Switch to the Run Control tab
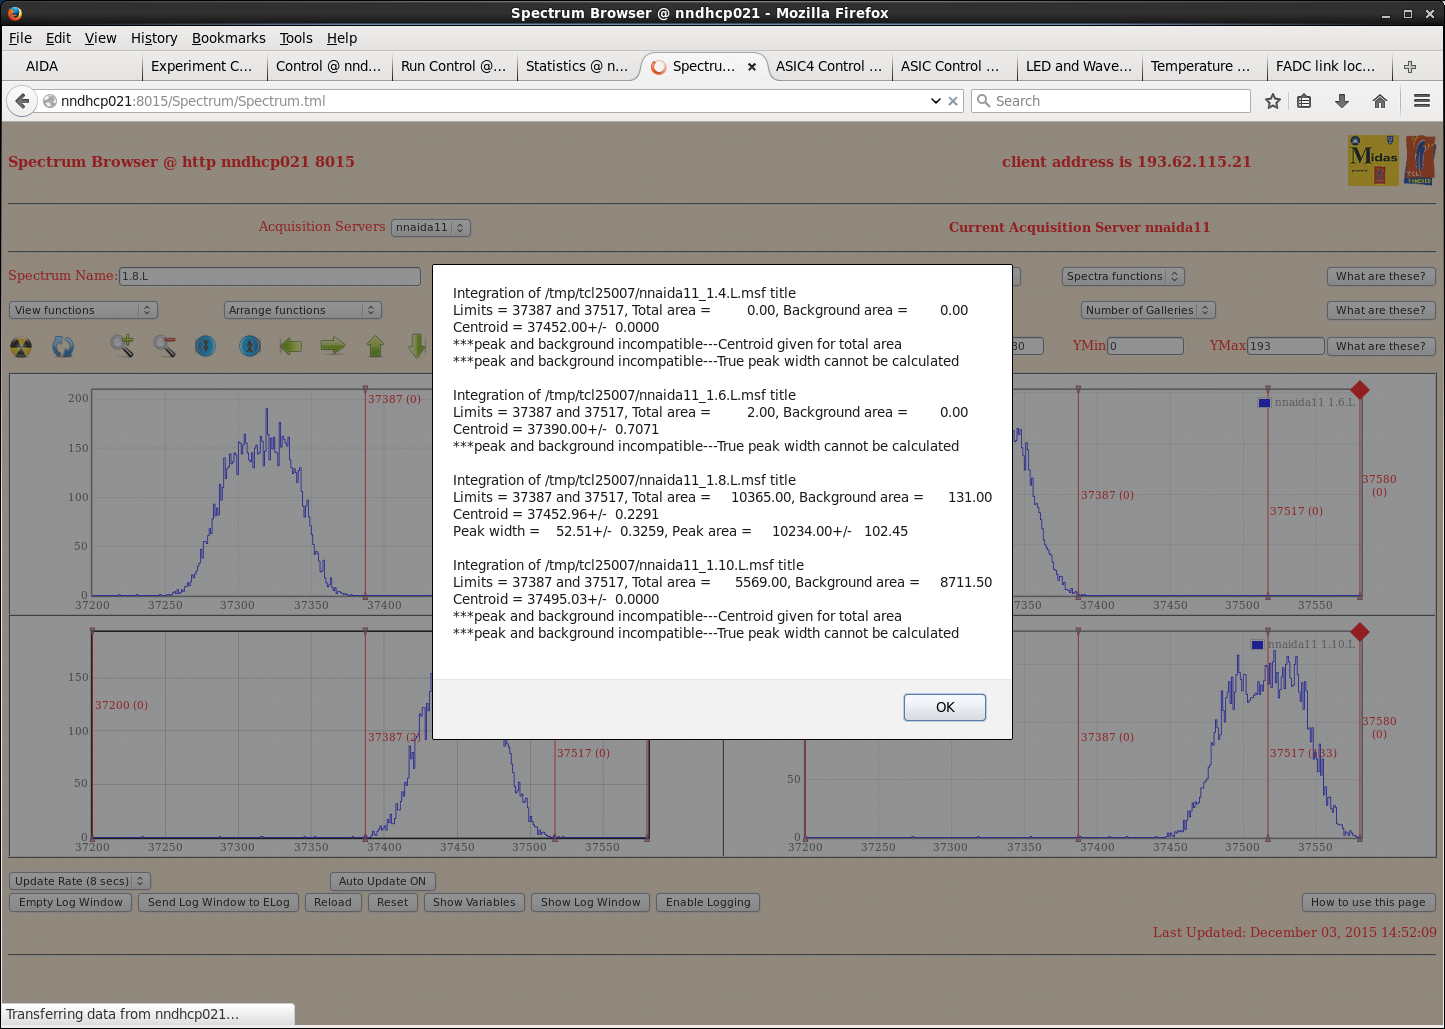This screenshot has height=1029, width=1445. coord(453,66)
